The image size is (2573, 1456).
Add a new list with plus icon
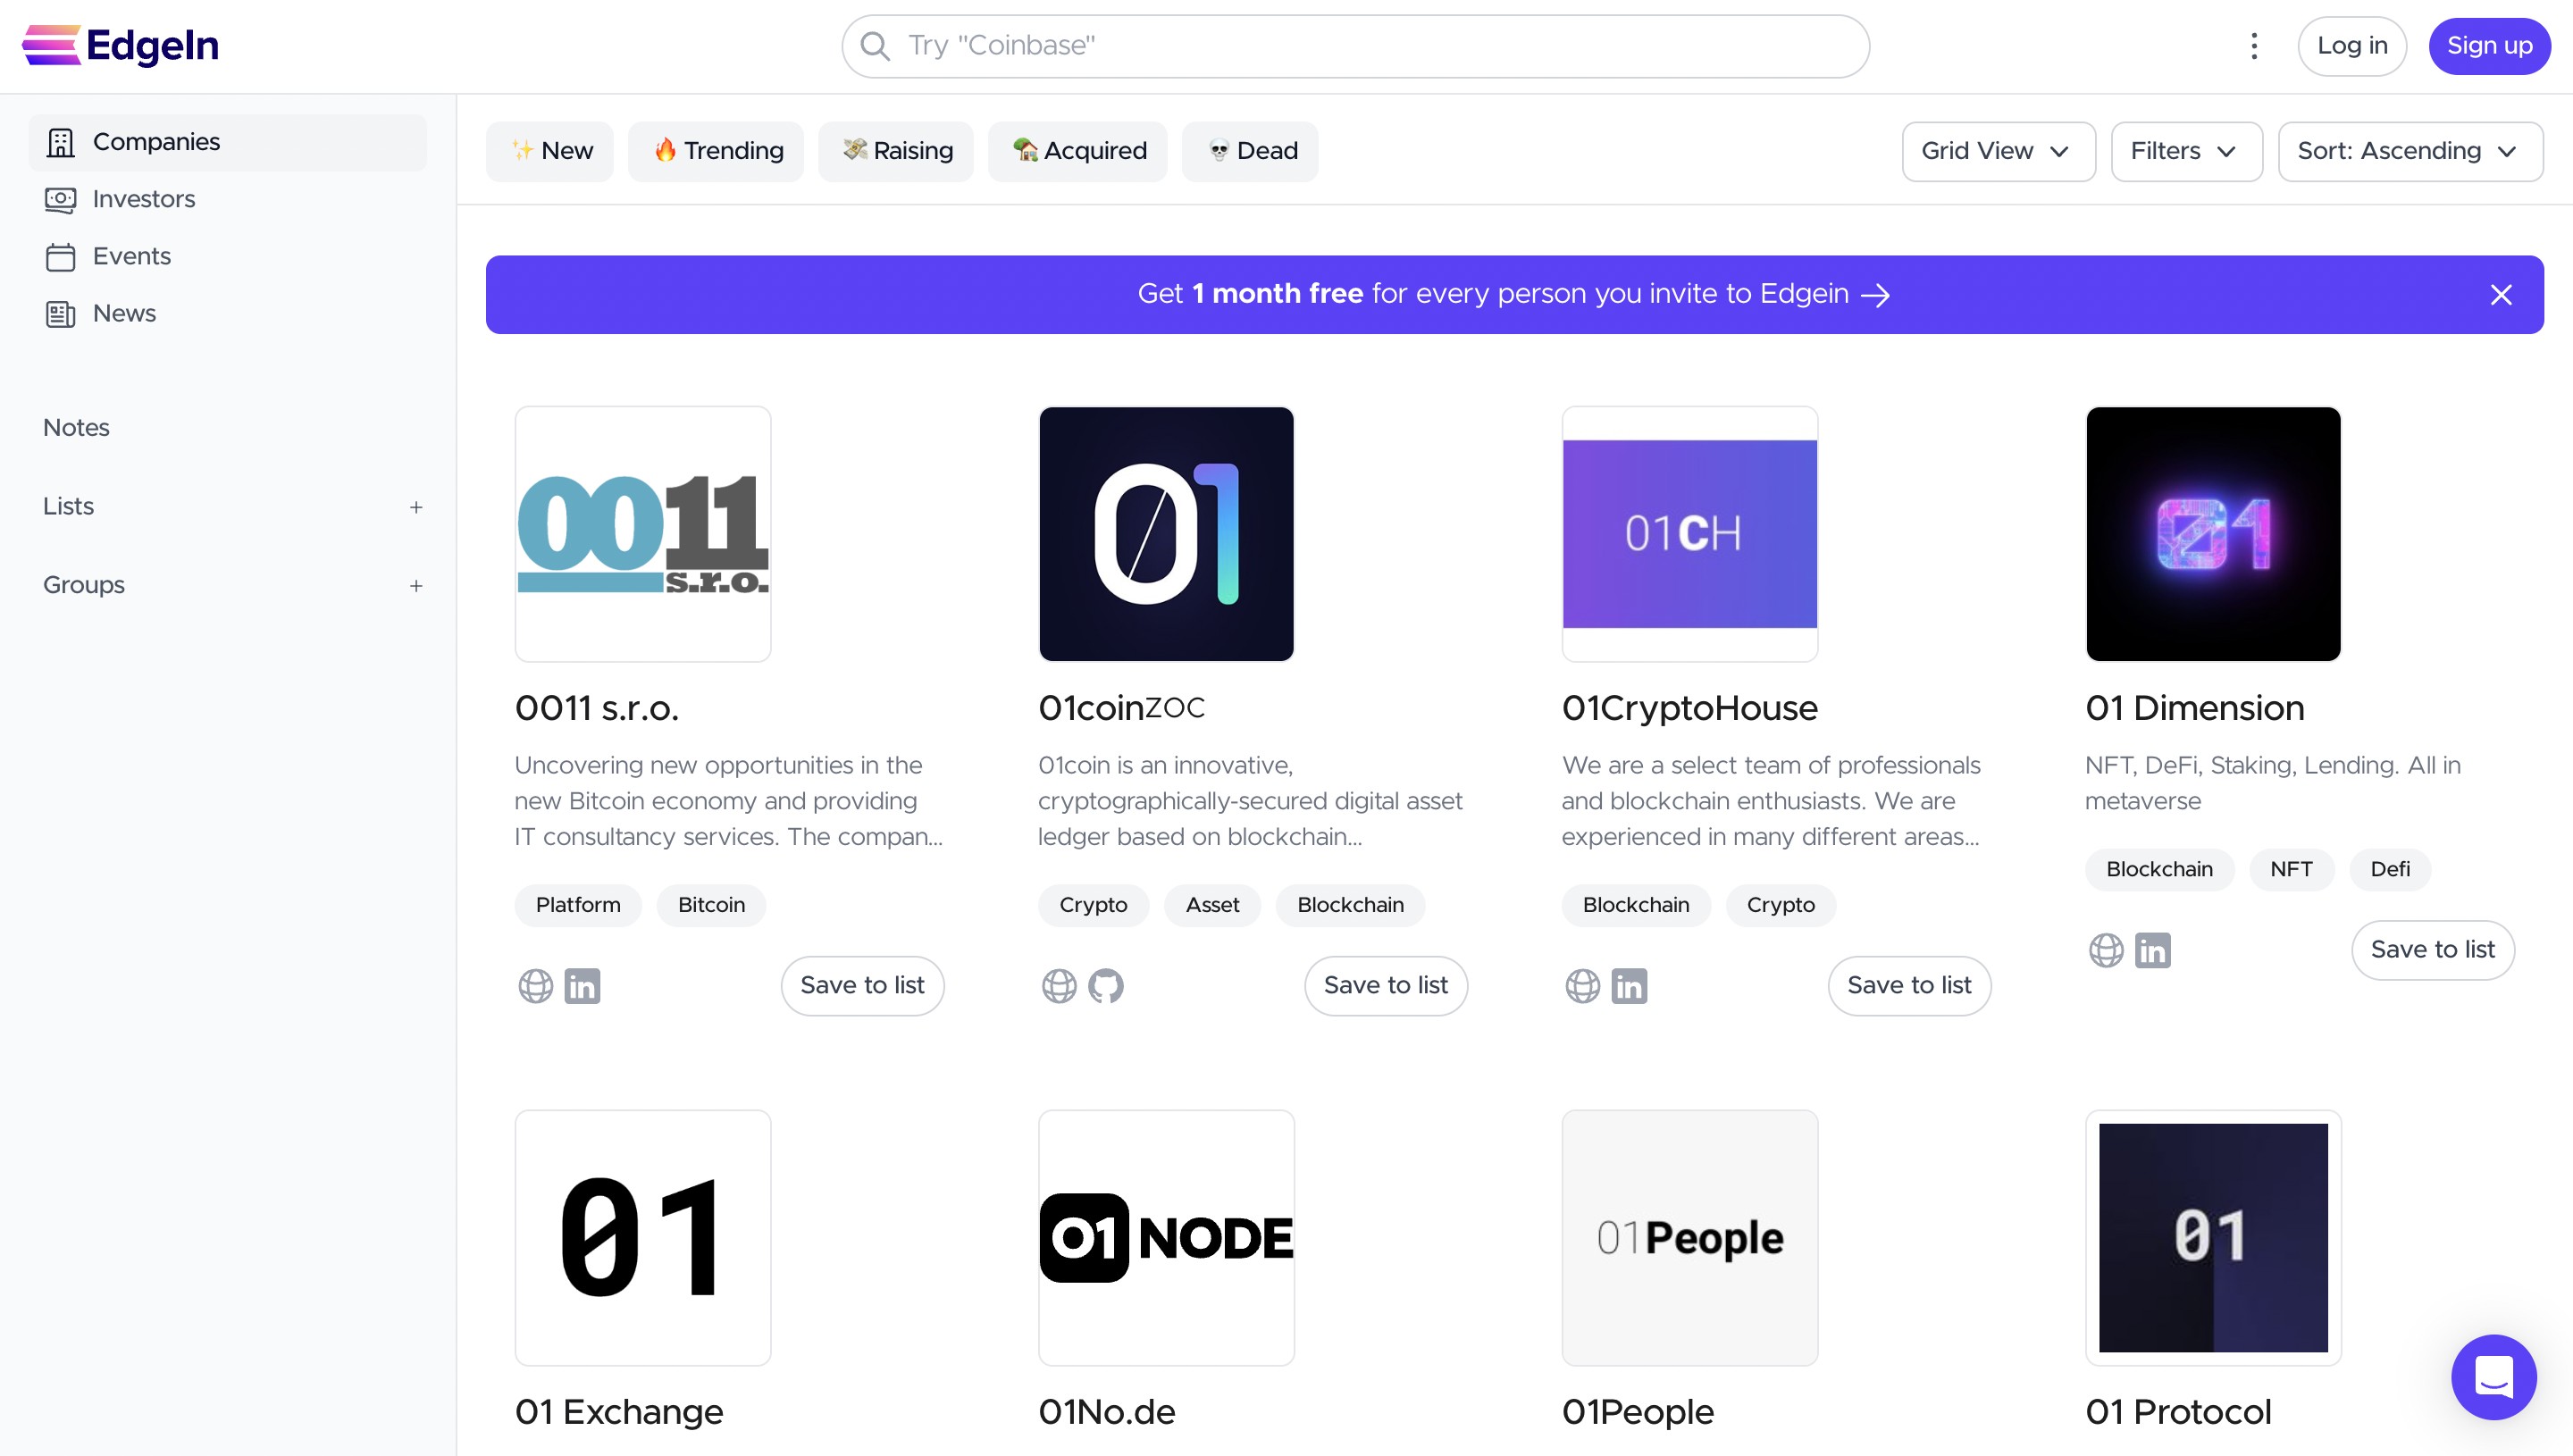(416, 507)
